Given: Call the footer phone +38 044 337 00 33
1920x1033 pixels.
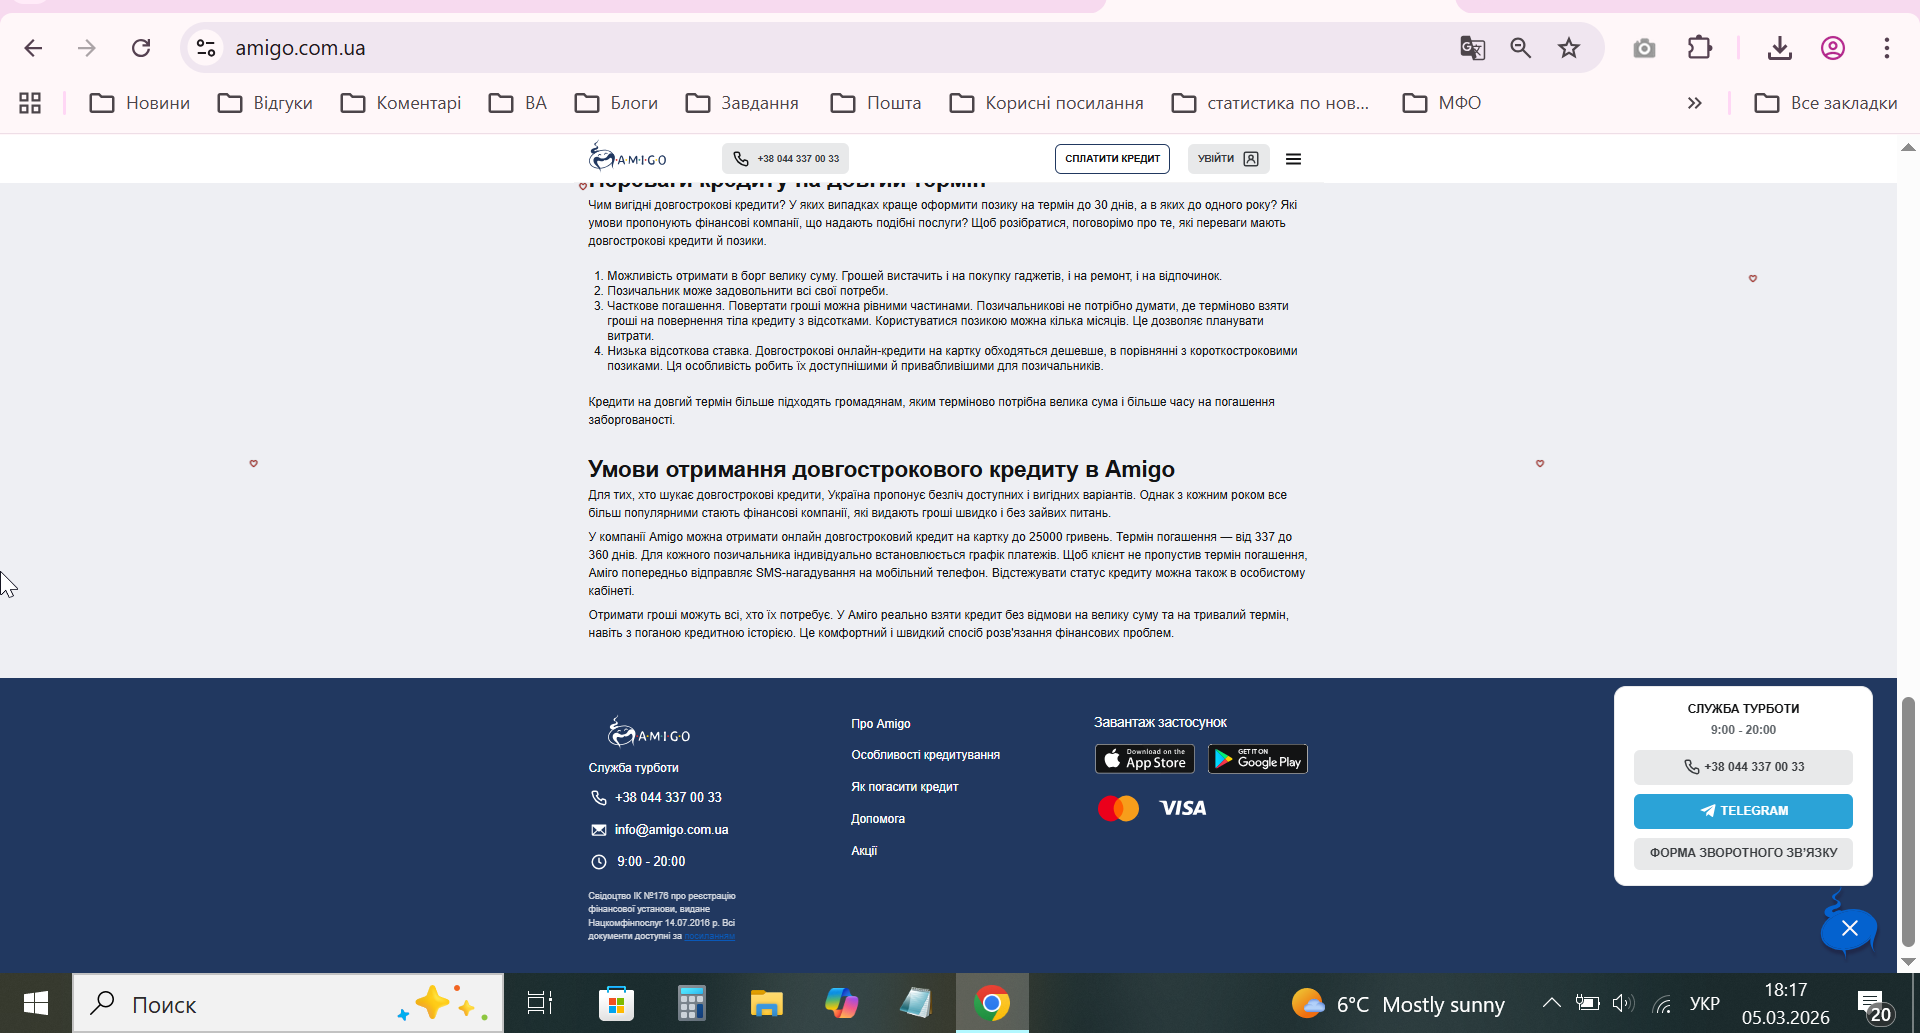Looking at the screenshot, I should click(x=656, y=797).
